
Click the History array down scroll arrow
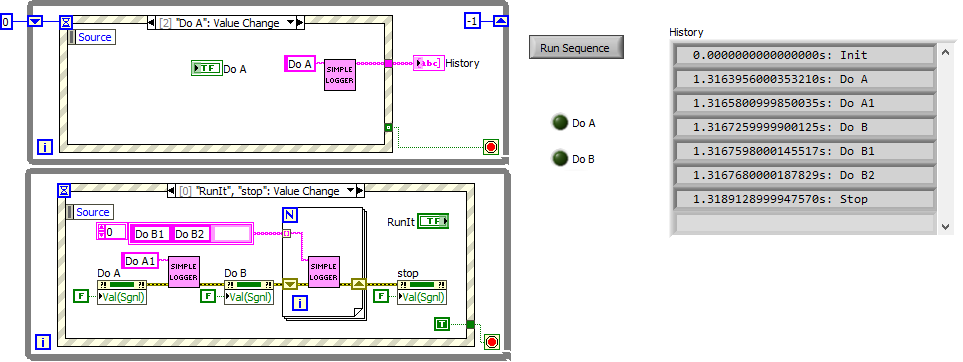coord(945,227)
